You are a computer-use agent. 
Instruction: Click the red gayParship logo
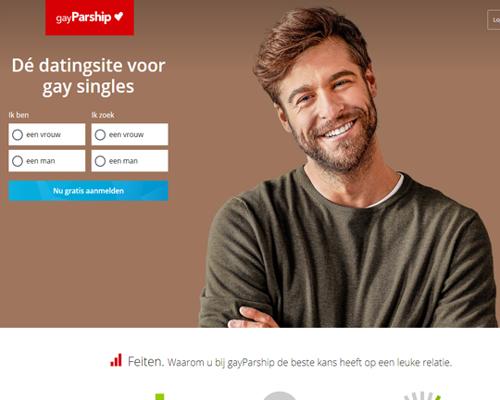[90, 17]
